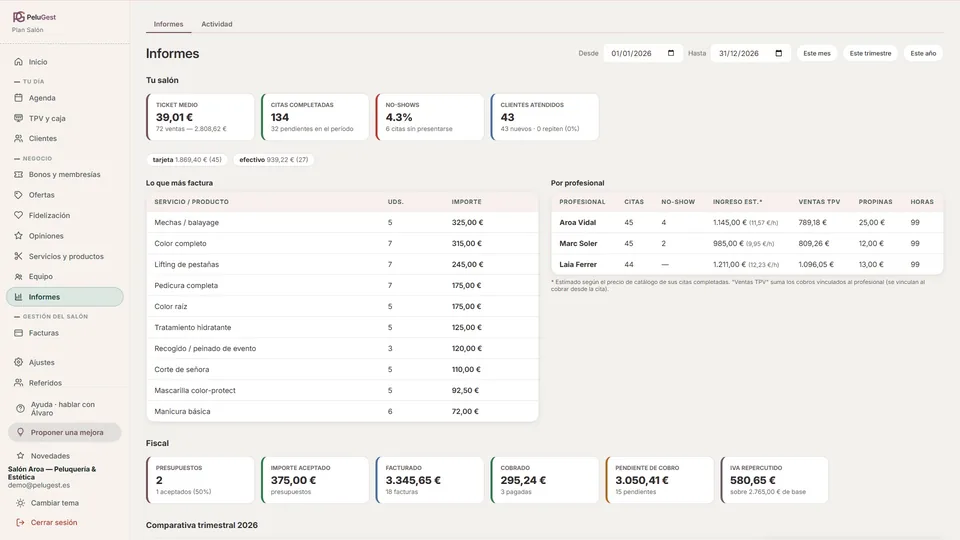Click the Ajustes gear icon
The width and height of the screenshot is (960, 540).
tap(18, 362)
